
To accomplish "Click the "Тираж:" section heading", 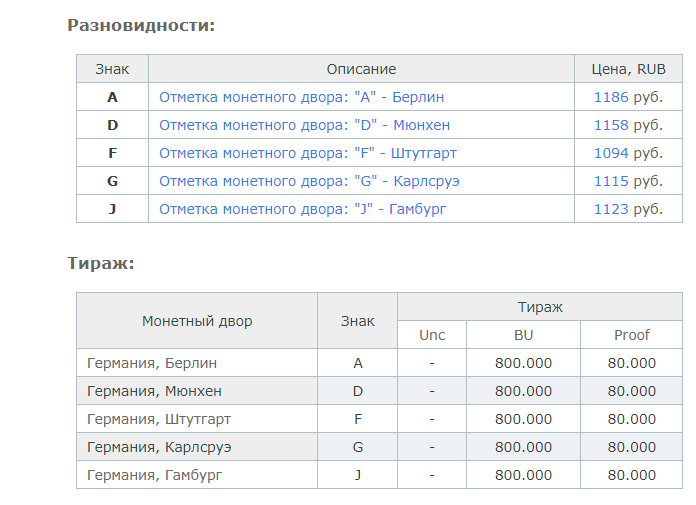I will pos(101,263).
